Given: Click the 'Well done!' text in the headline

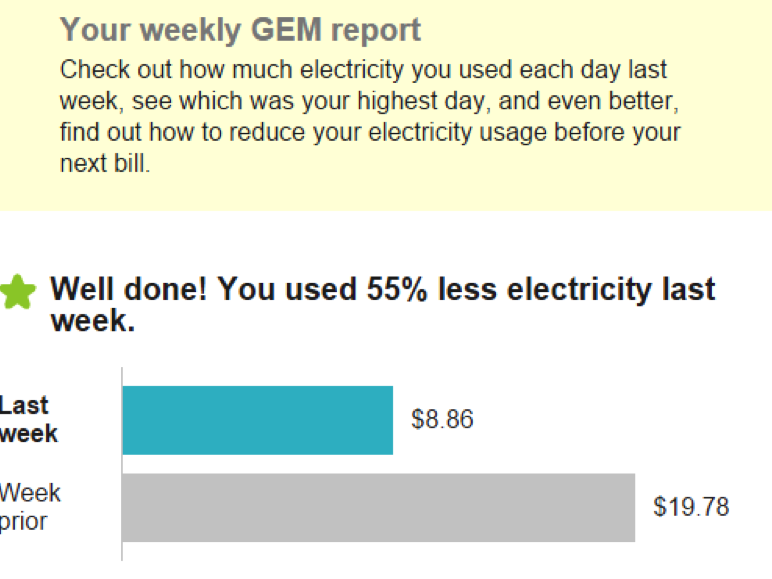Looking at the screenshot, I should pyautogui.click(x=129, y=289).
